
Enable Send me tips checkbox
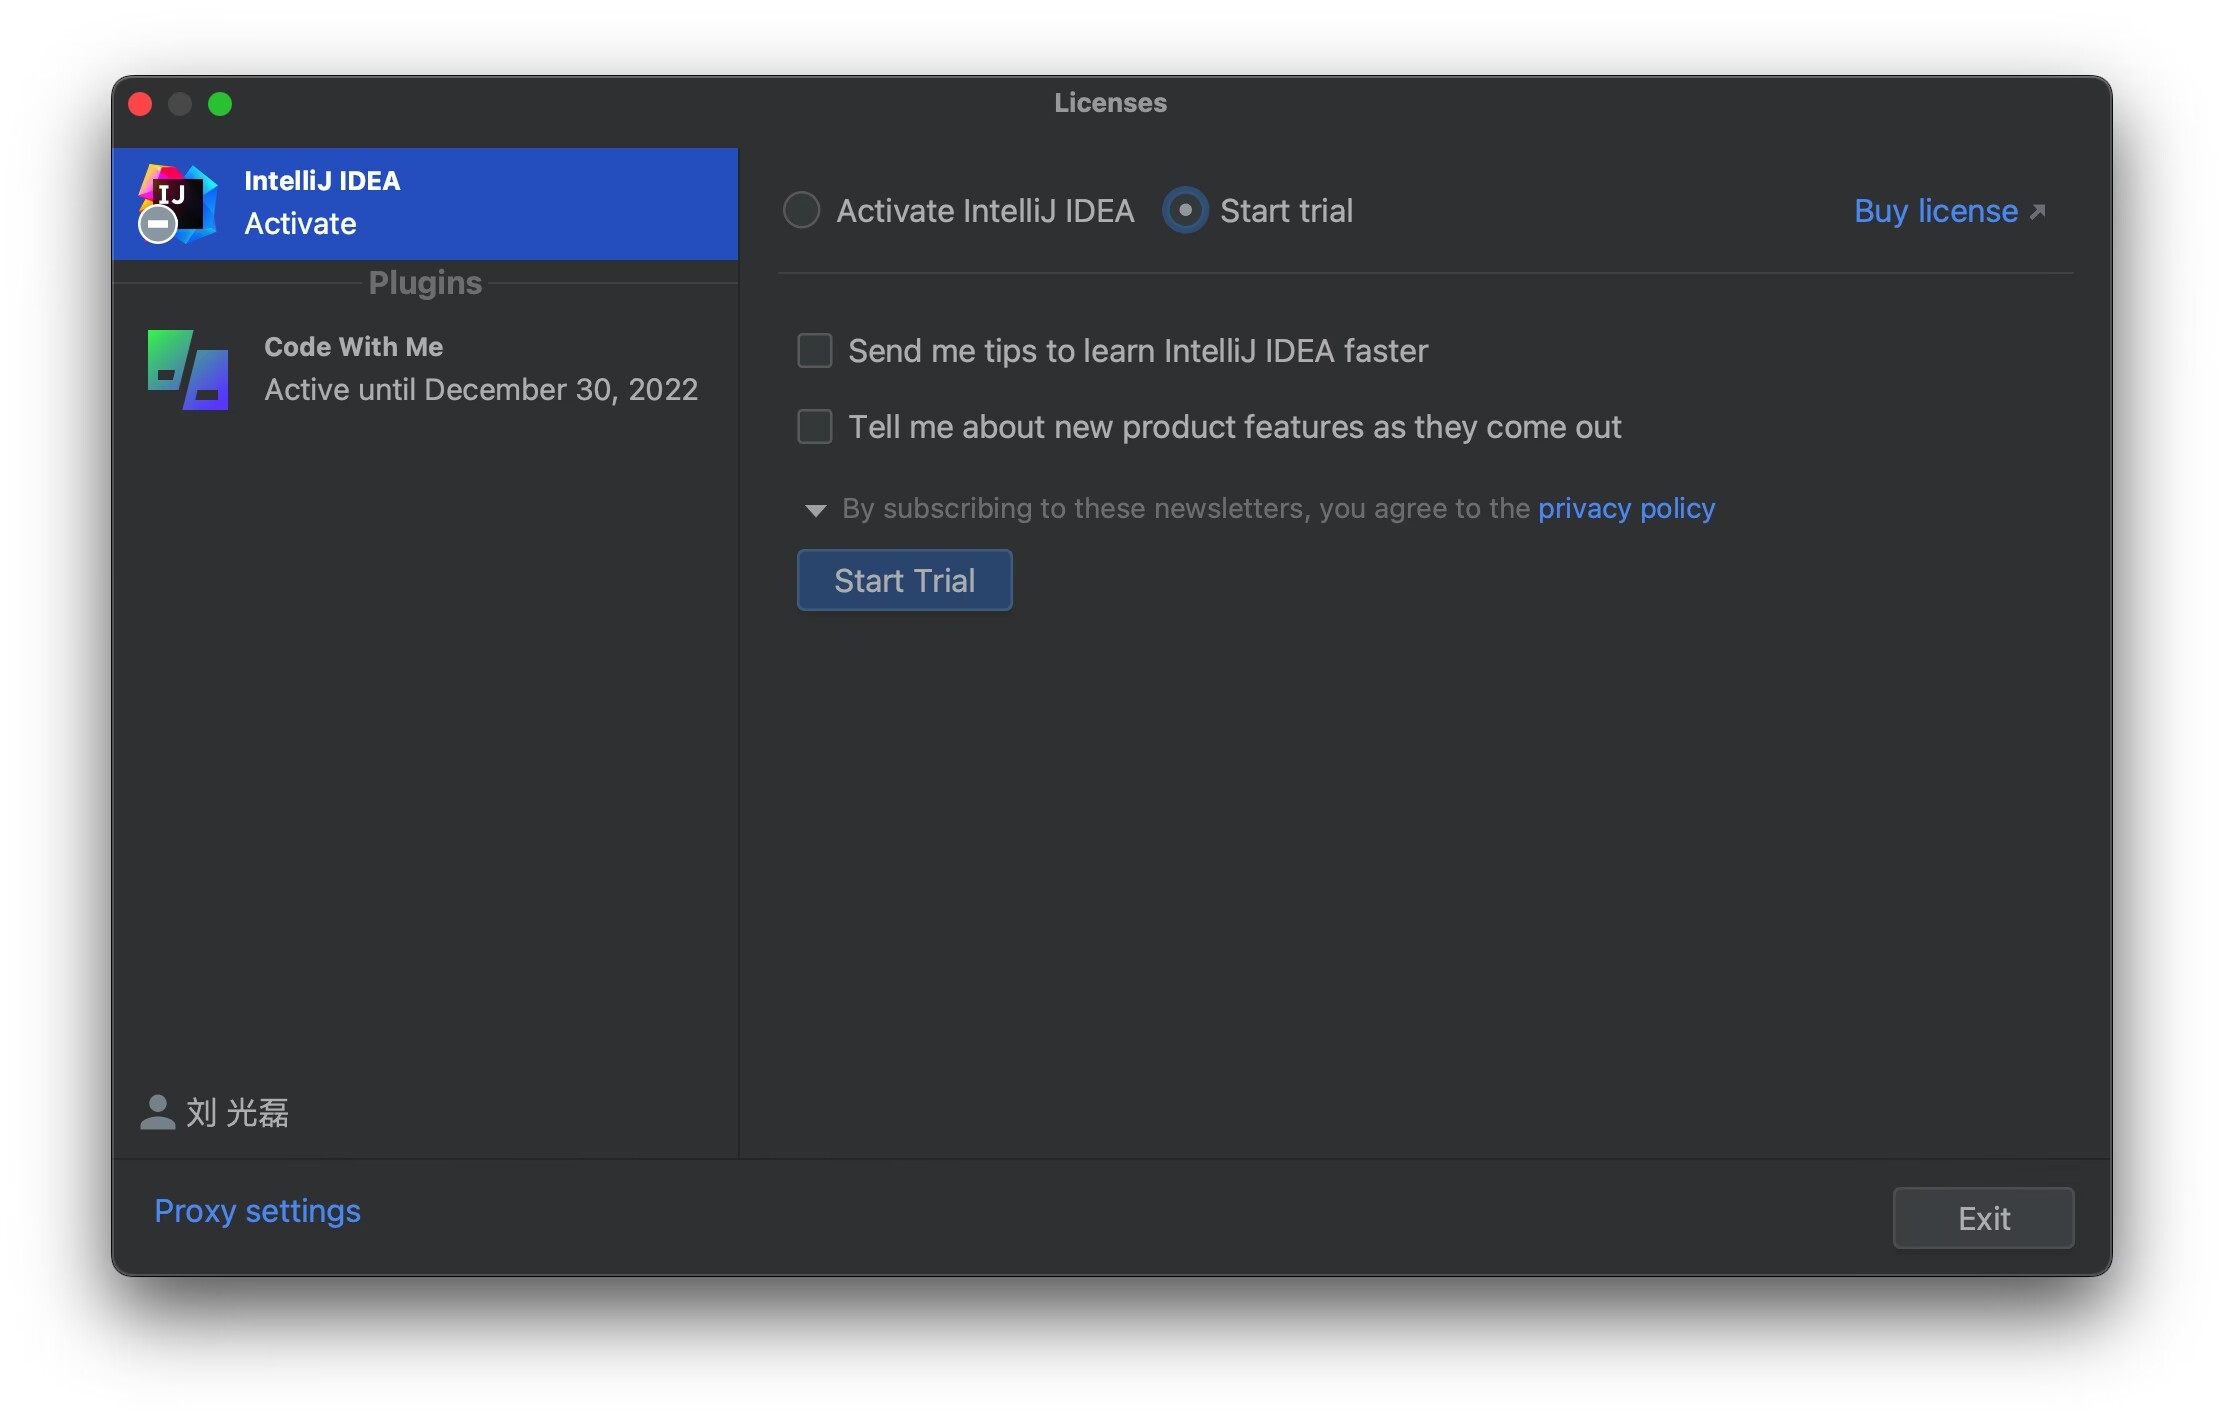[x=815, y=351]
